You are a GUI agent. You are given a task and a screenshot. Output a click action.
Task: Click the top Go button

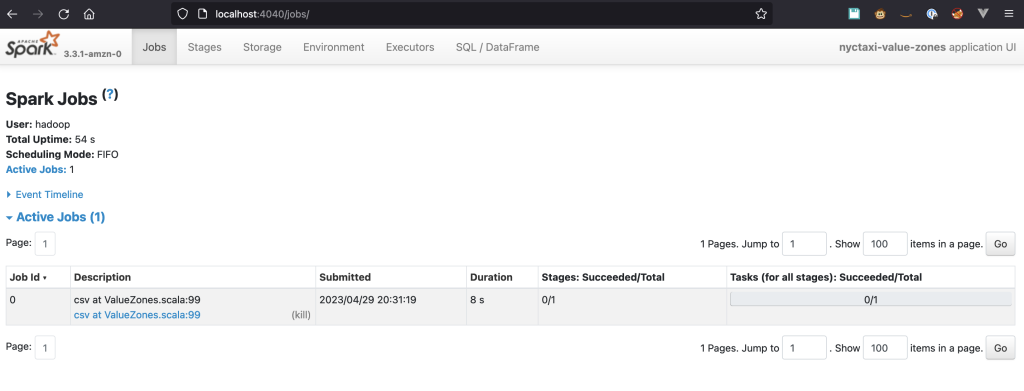click(1000, 244)
